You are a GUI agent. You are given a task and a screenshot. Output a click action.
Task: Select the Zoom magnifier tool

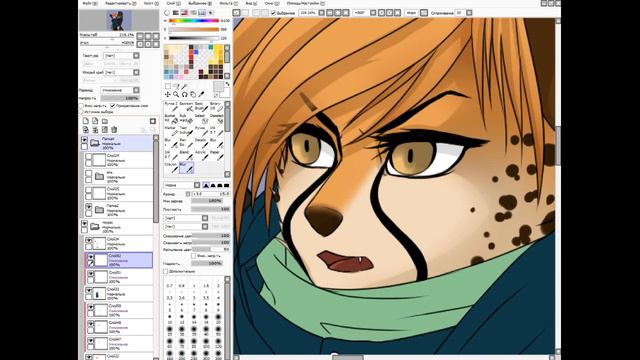[176, 94]
